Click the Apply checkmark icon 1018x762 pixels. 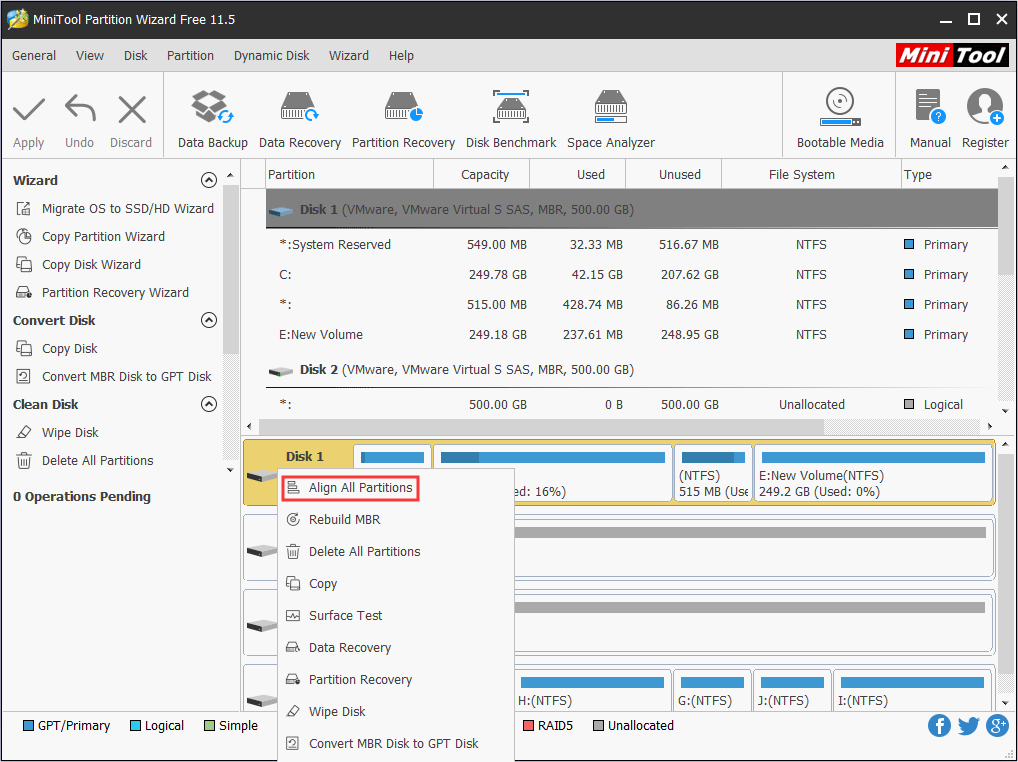29,109
